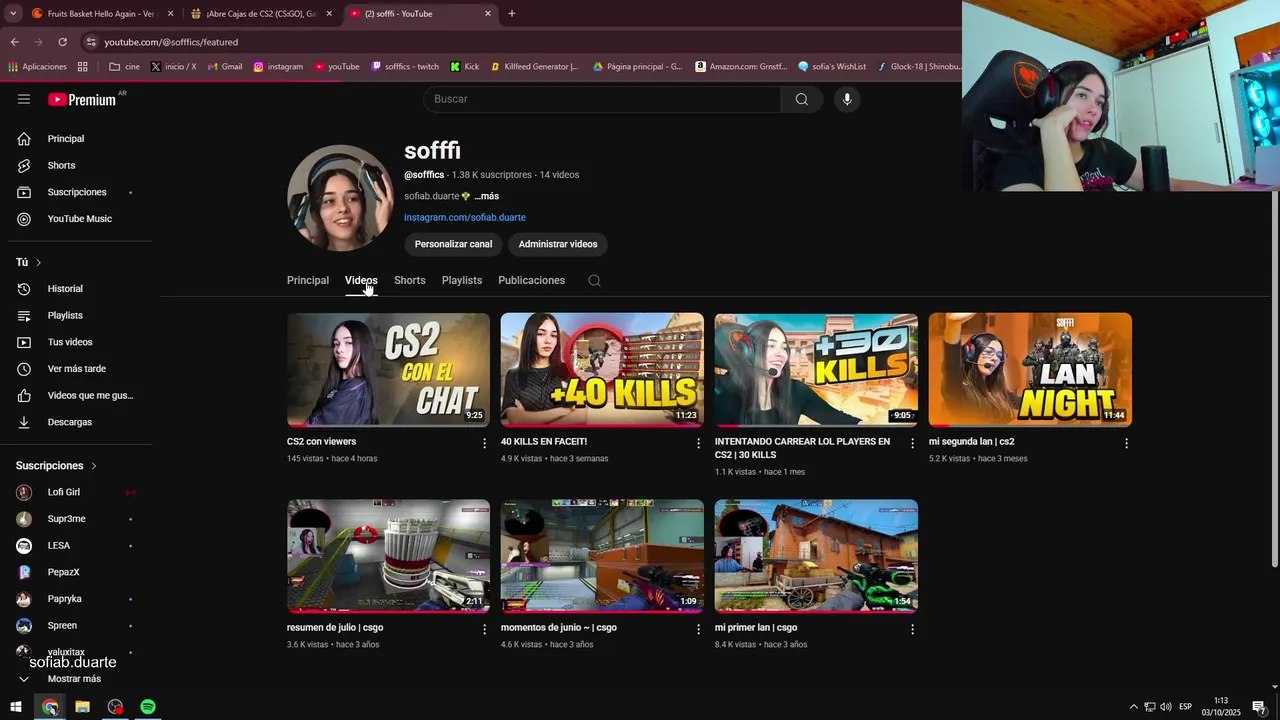Open the Kick bookmark
The width and height of the screenshot is (1280, 720).
click(x=465, y=67)
